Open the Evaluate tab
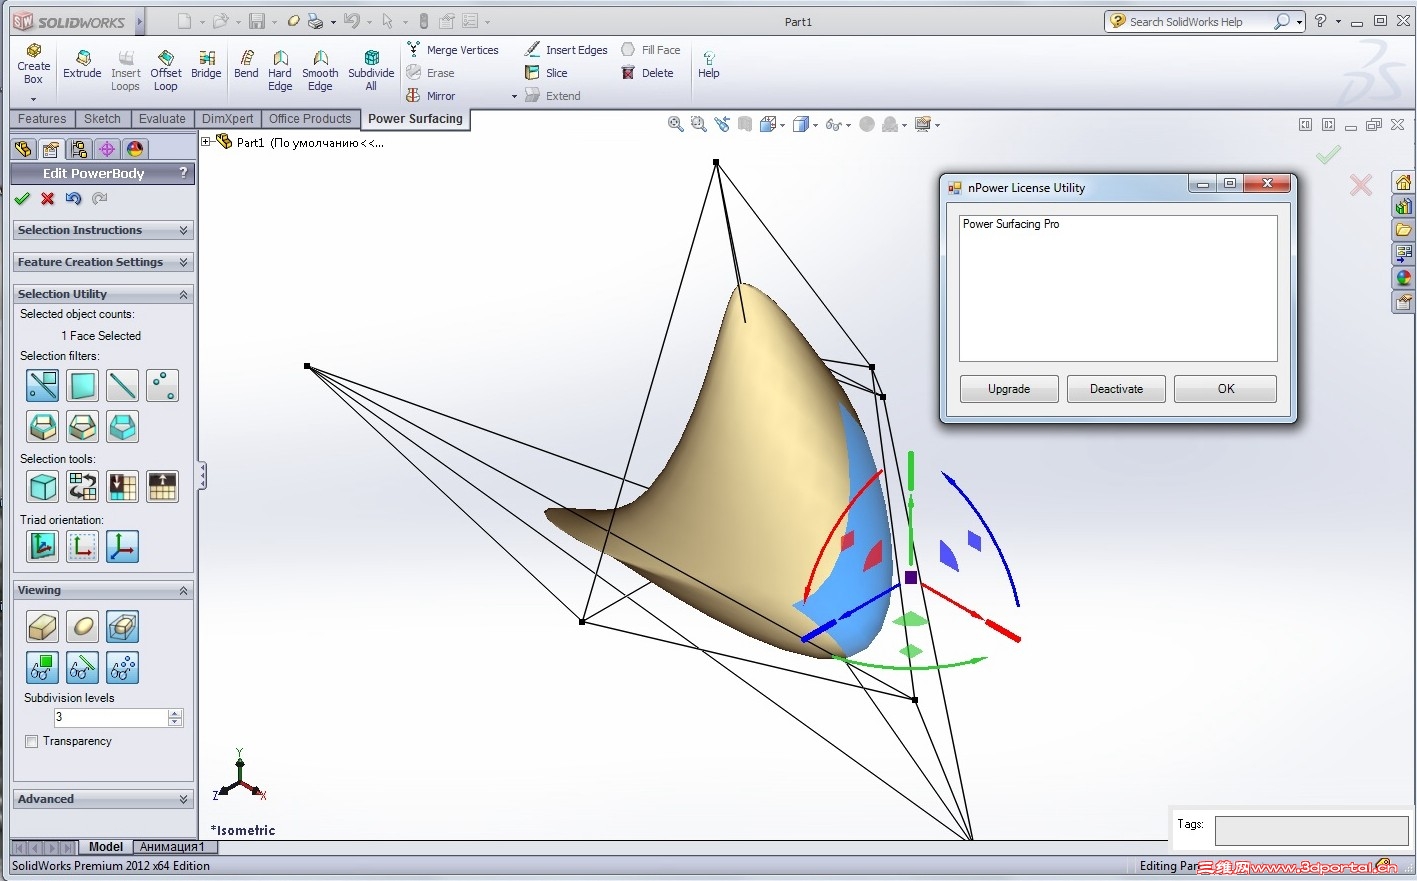1417x881 pixels. (162, 119)
